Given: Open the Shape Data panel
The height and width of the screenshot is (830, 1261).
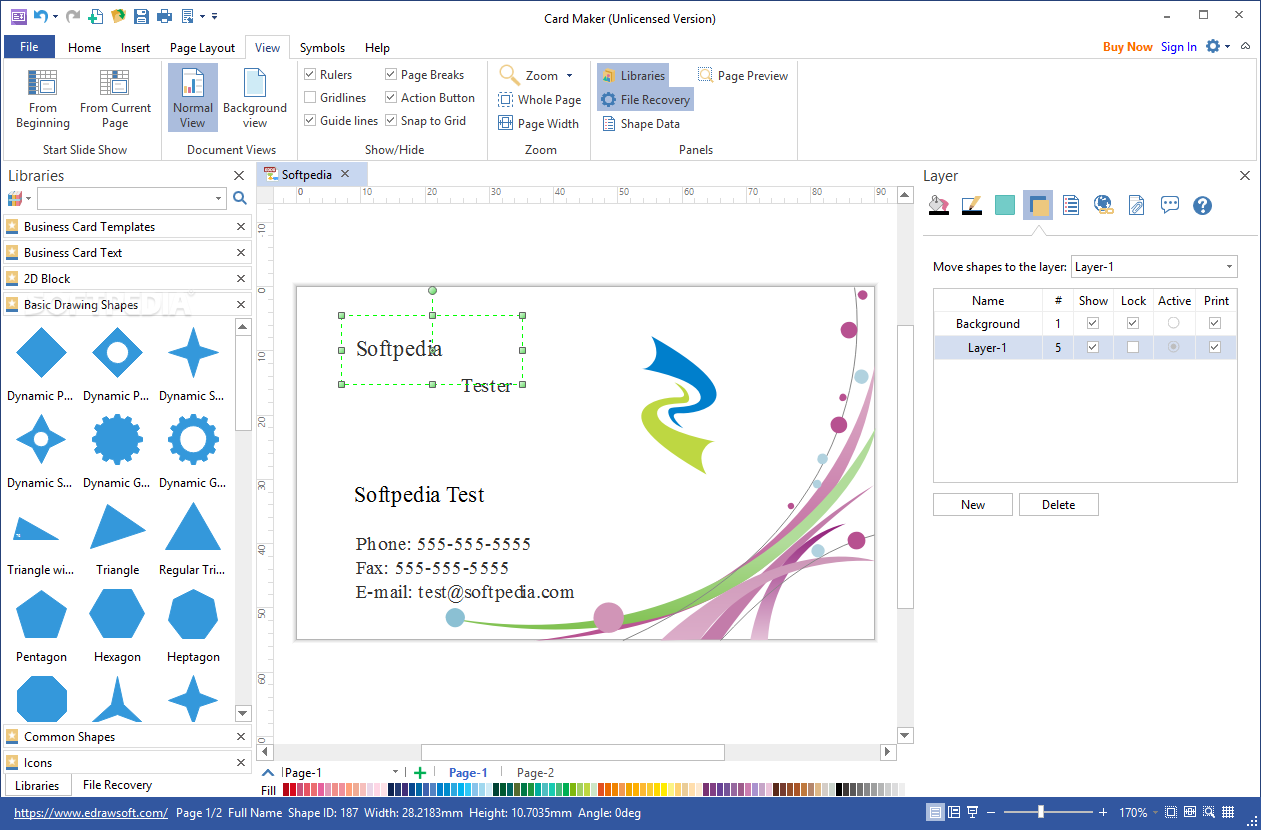Looking at the screenshot, I should (641, 124).
